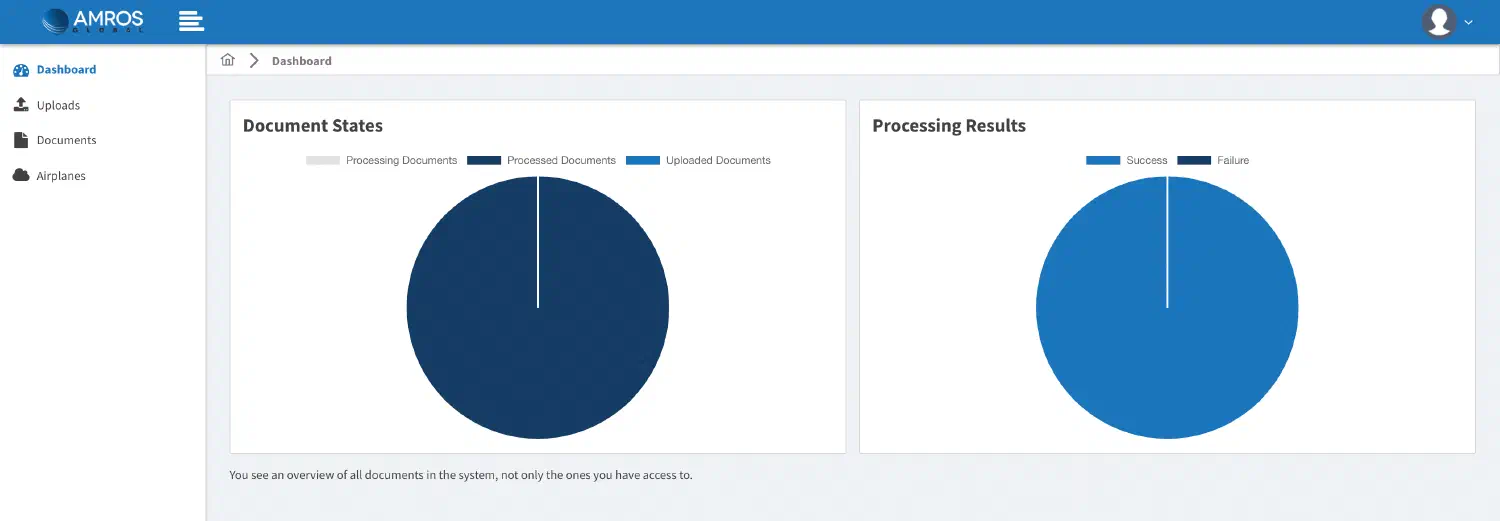Image resolution: width=1500 pixels, height=521 pixels.
Task: Click the home icon in breadcrumb
Action: click(x=228, y=60)
